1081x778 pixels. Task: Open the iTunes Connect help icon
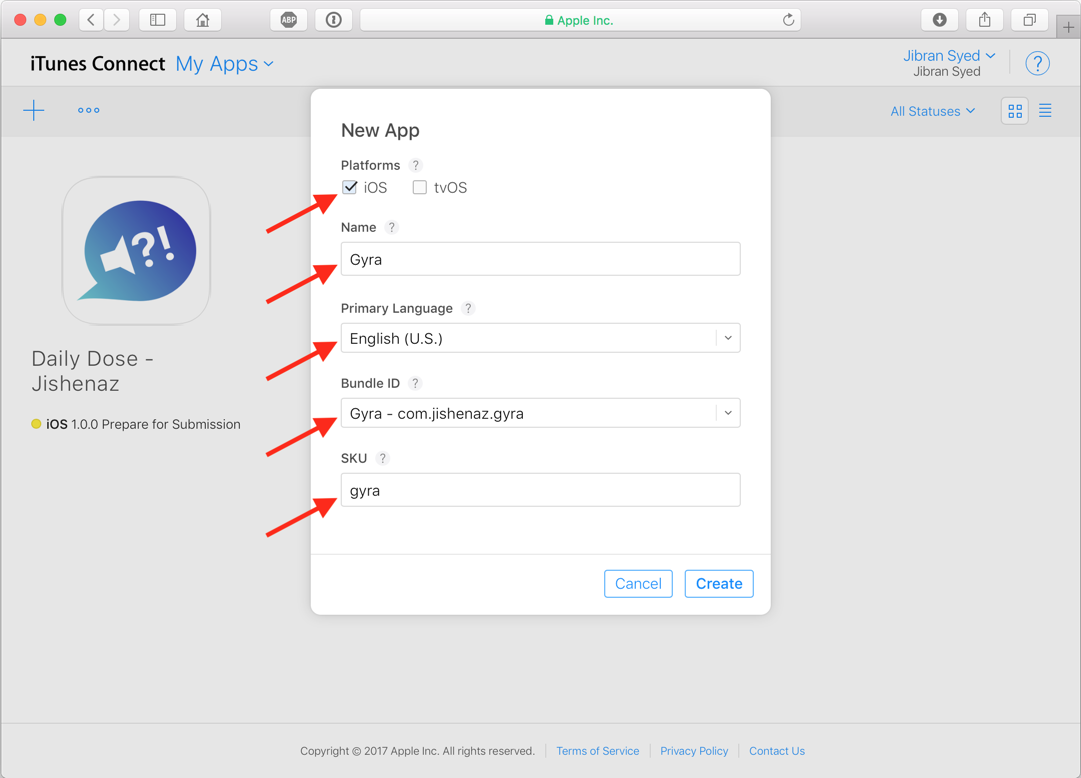(x=1037, y=63)
